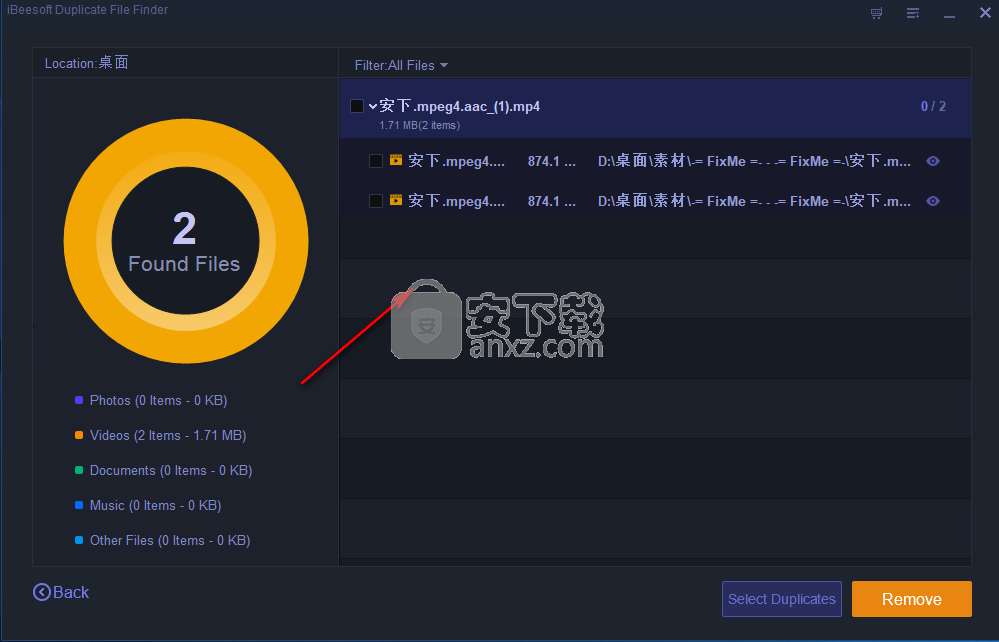
Task: Go Back to the previous screen
Action: [x=61, y=592]
